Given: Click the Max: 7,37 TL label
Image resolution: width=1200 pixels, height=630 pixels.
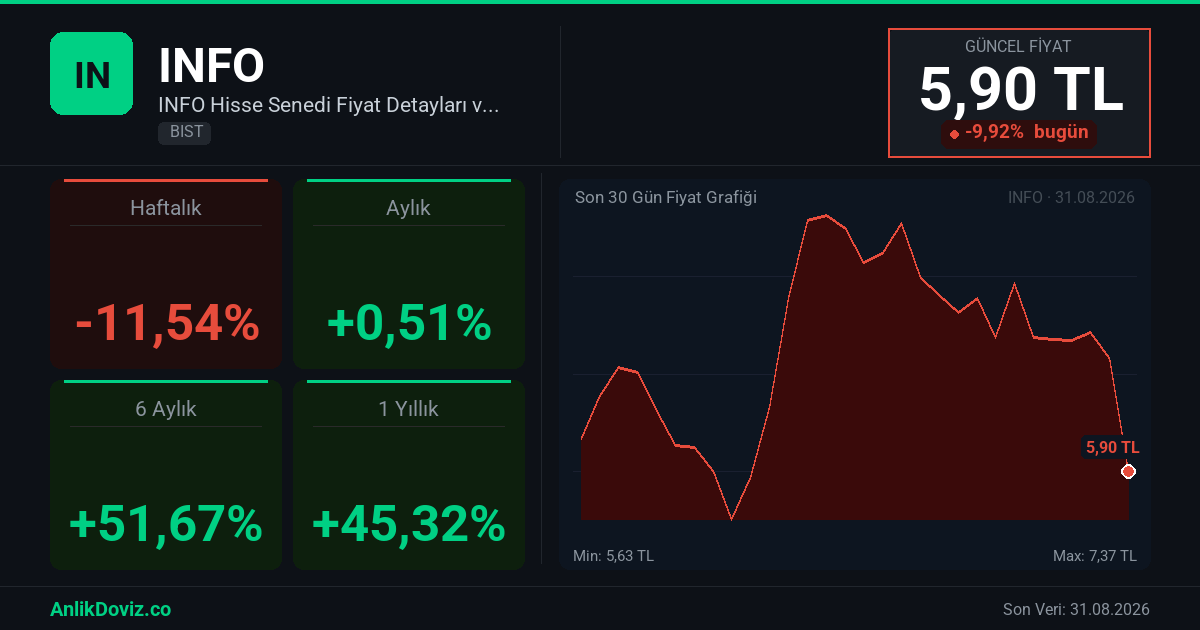Looking at the screenshot, I should [x=1095, y=556].
